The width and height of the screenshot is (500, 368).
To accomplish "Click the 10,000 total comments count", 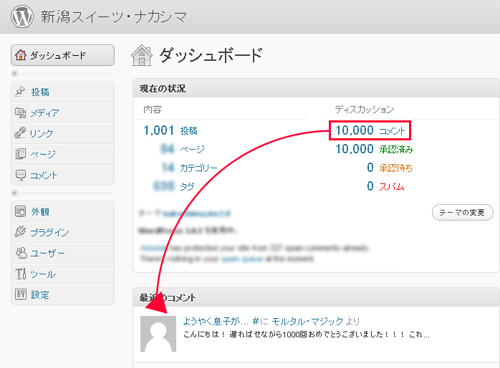I will [x=354, y=130].
